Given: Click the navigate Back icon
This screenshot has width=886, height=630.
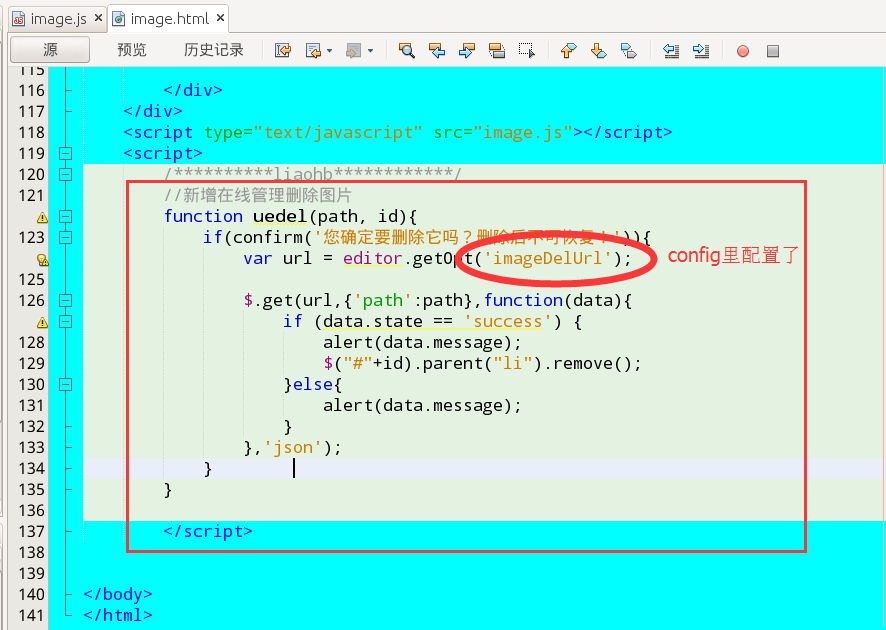Looking at the screenshot, I should tap(312, 51).
